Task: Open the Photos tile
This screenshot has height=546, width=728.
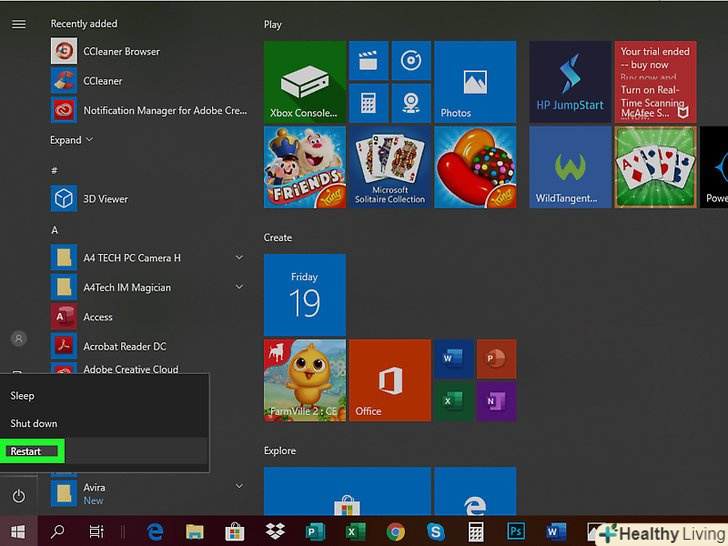Action: 475,82
